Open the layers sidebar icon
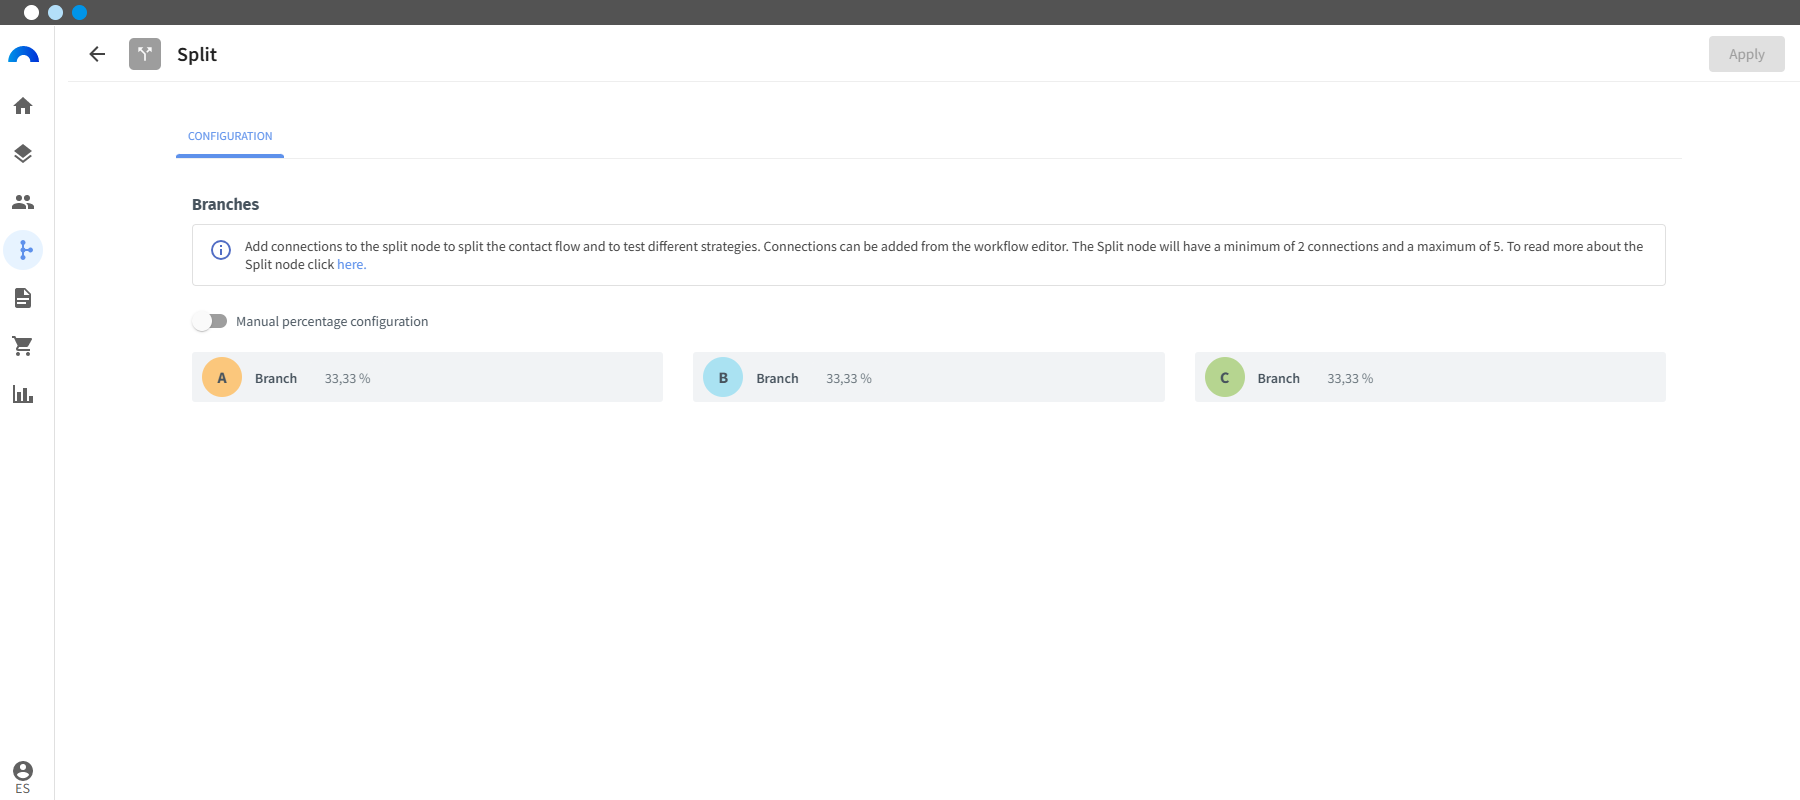 click(23, 154)
